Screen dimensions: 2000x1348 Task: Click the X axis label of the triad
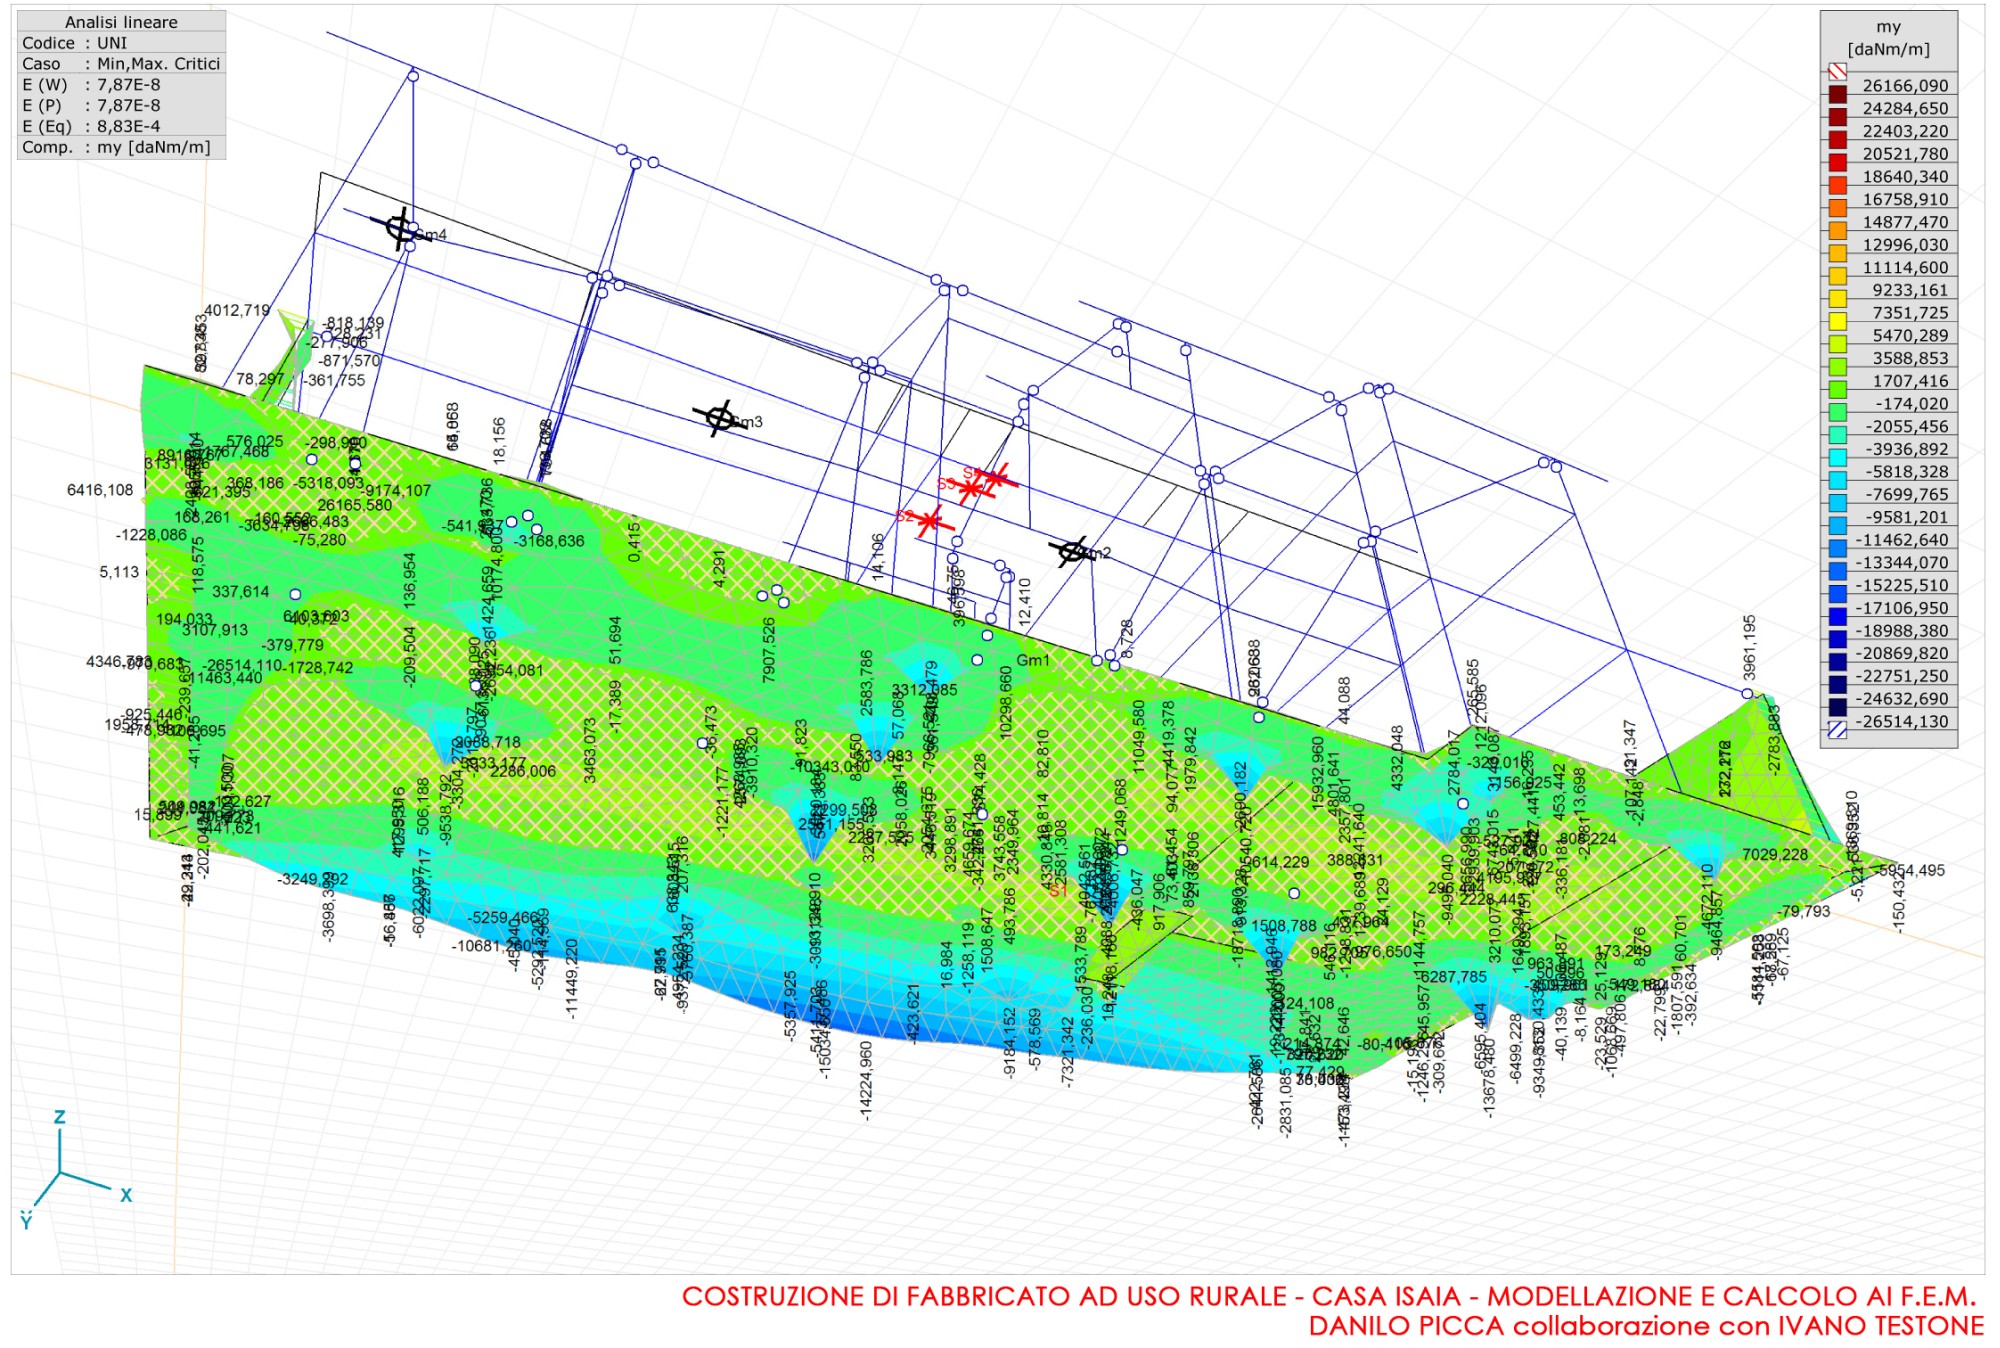tap(126, 1195)
